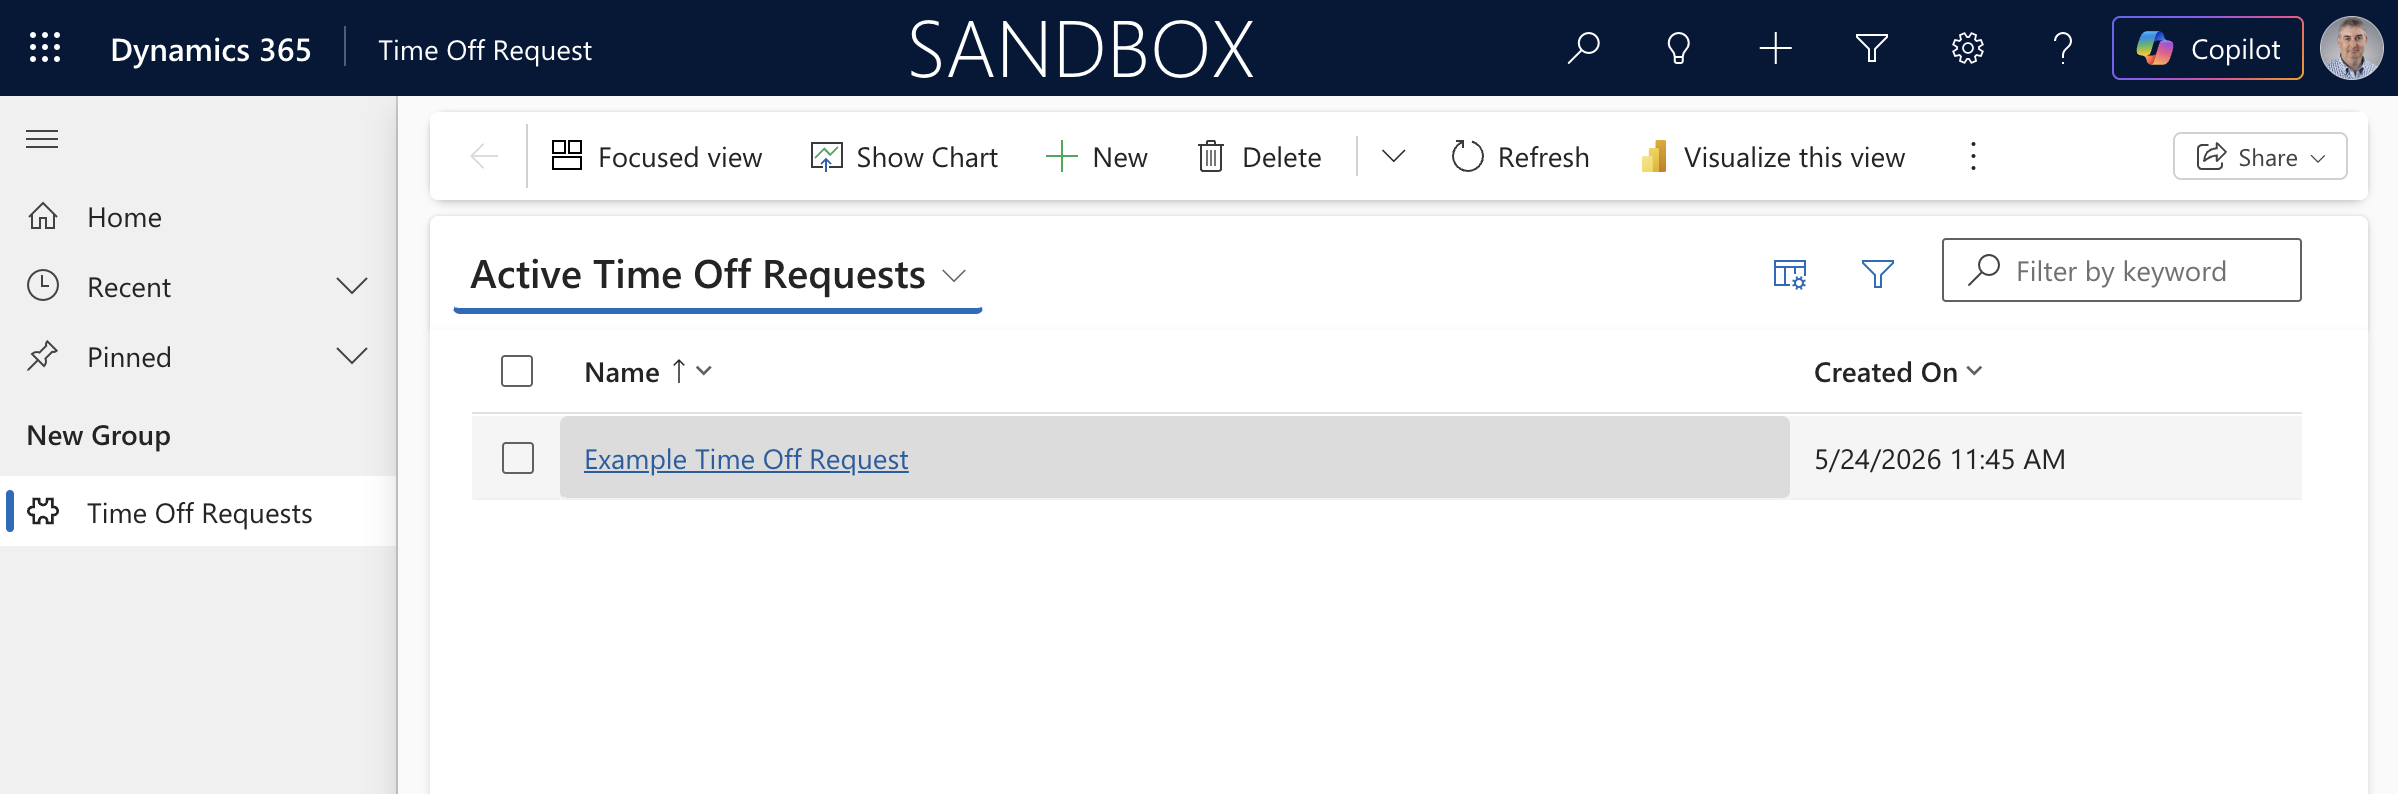The image size is (2398, 794).
Task: Open the lightbulb assistant icon
Action: tap(1679, 48)
